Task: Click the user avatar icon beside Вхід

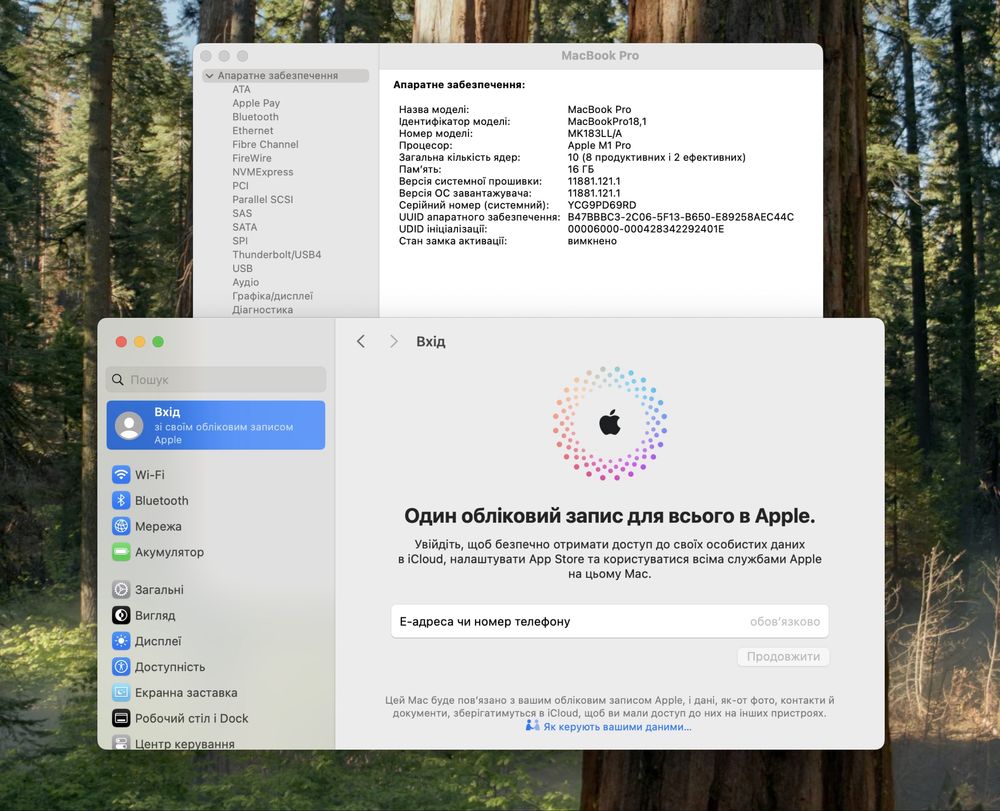Action: coord(129,425)
